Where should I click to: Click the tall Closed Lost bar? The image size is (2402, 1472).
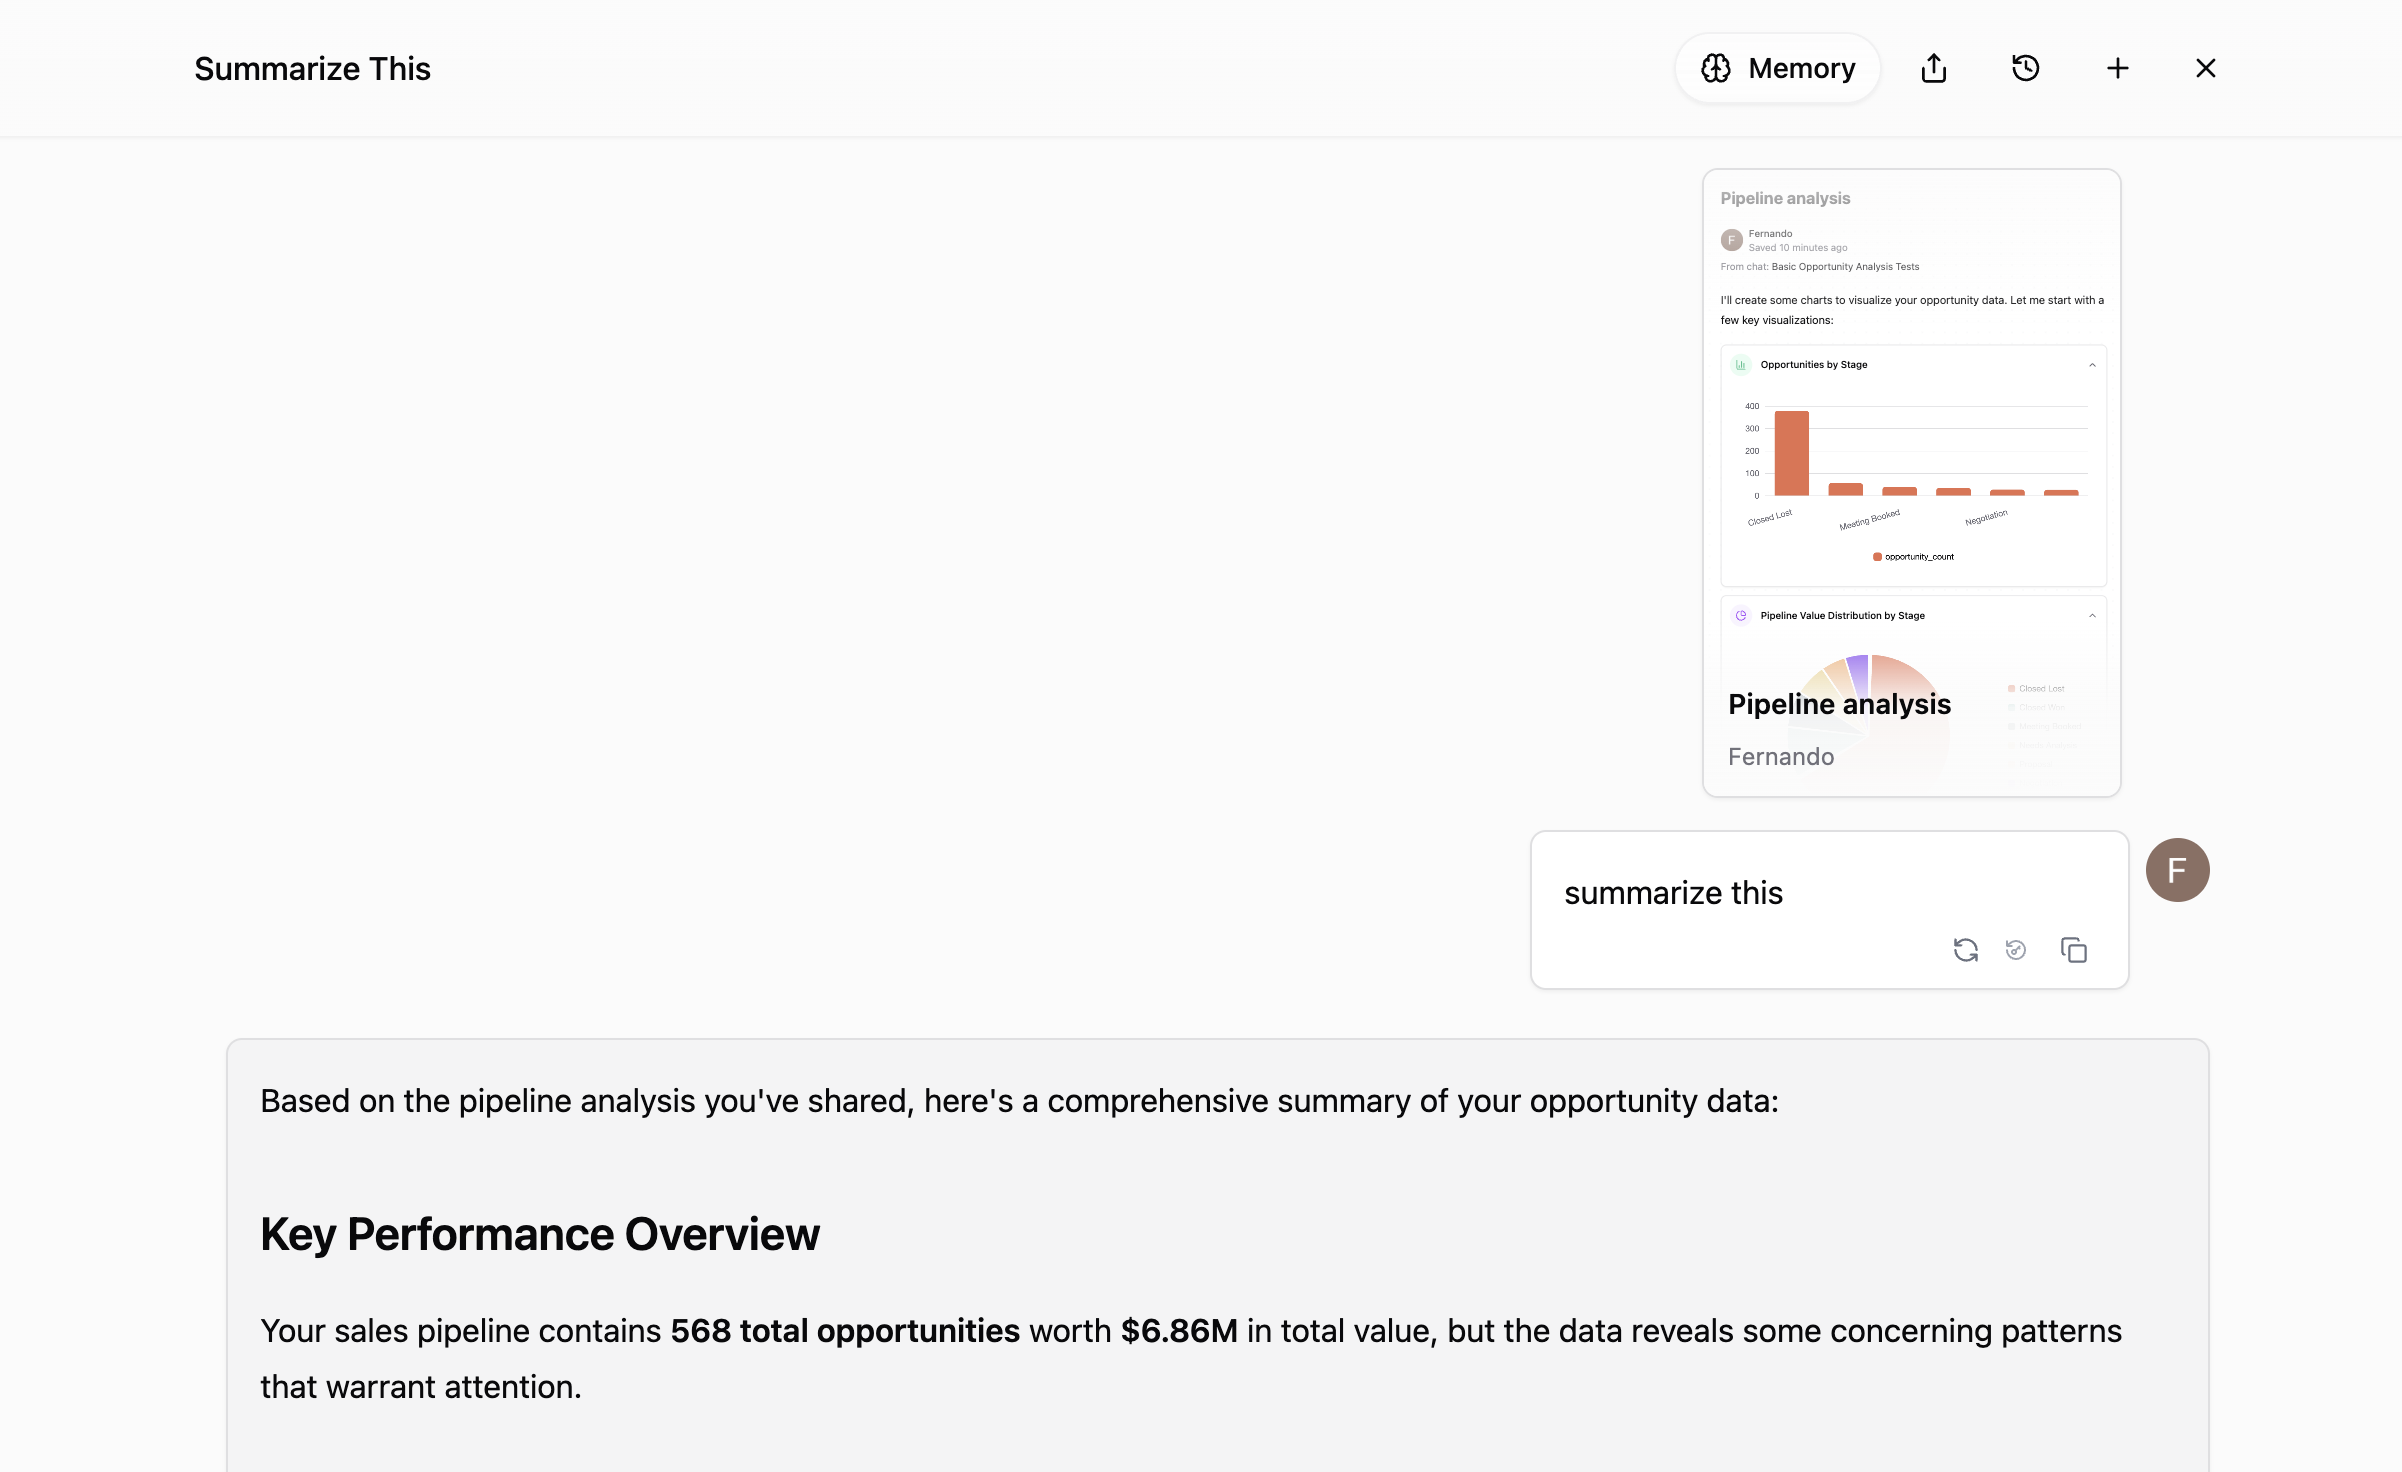tap(1791, 452)
